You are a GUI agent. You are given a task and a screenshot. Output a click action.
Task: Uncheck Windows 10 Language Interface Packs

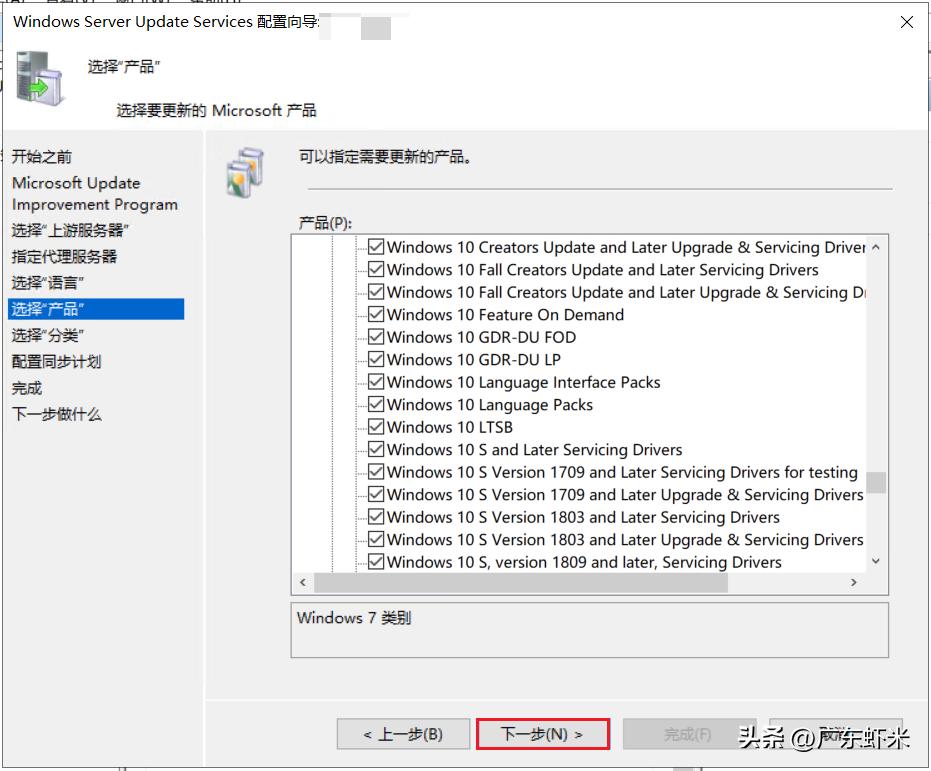click(x=376, y=382)
